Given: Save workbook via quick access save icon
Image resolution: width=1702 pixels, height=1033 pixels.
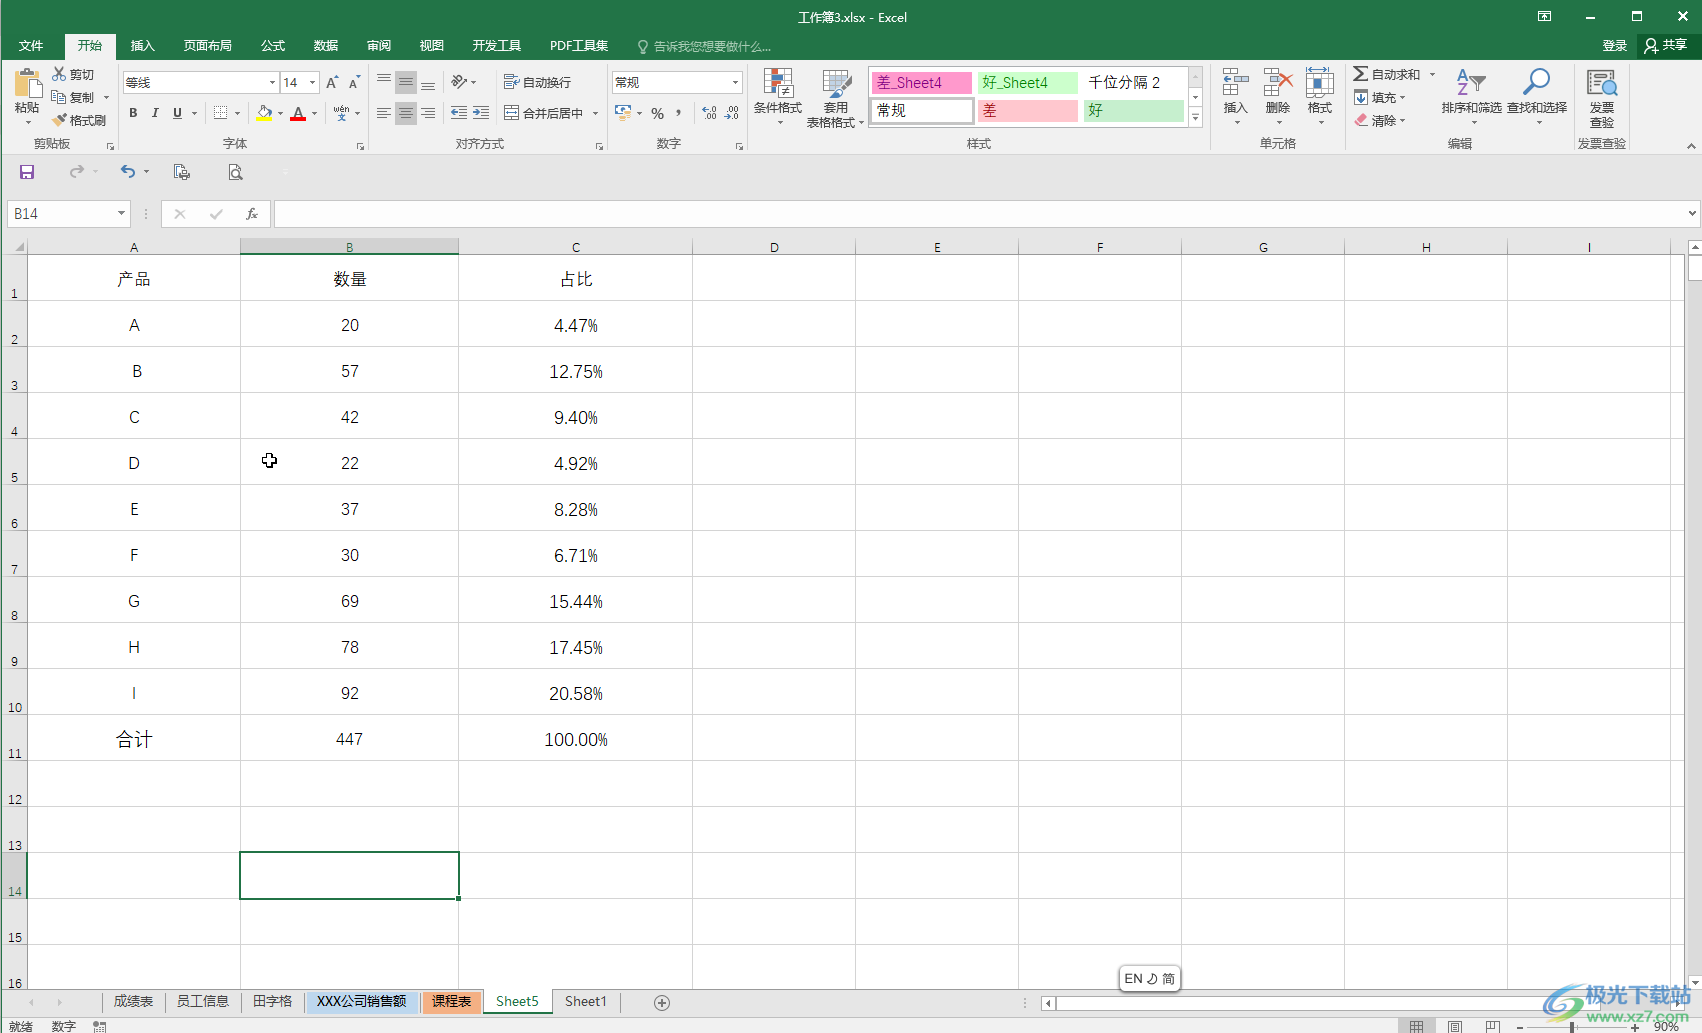Looking at the screenshot, I should point(27,172).
